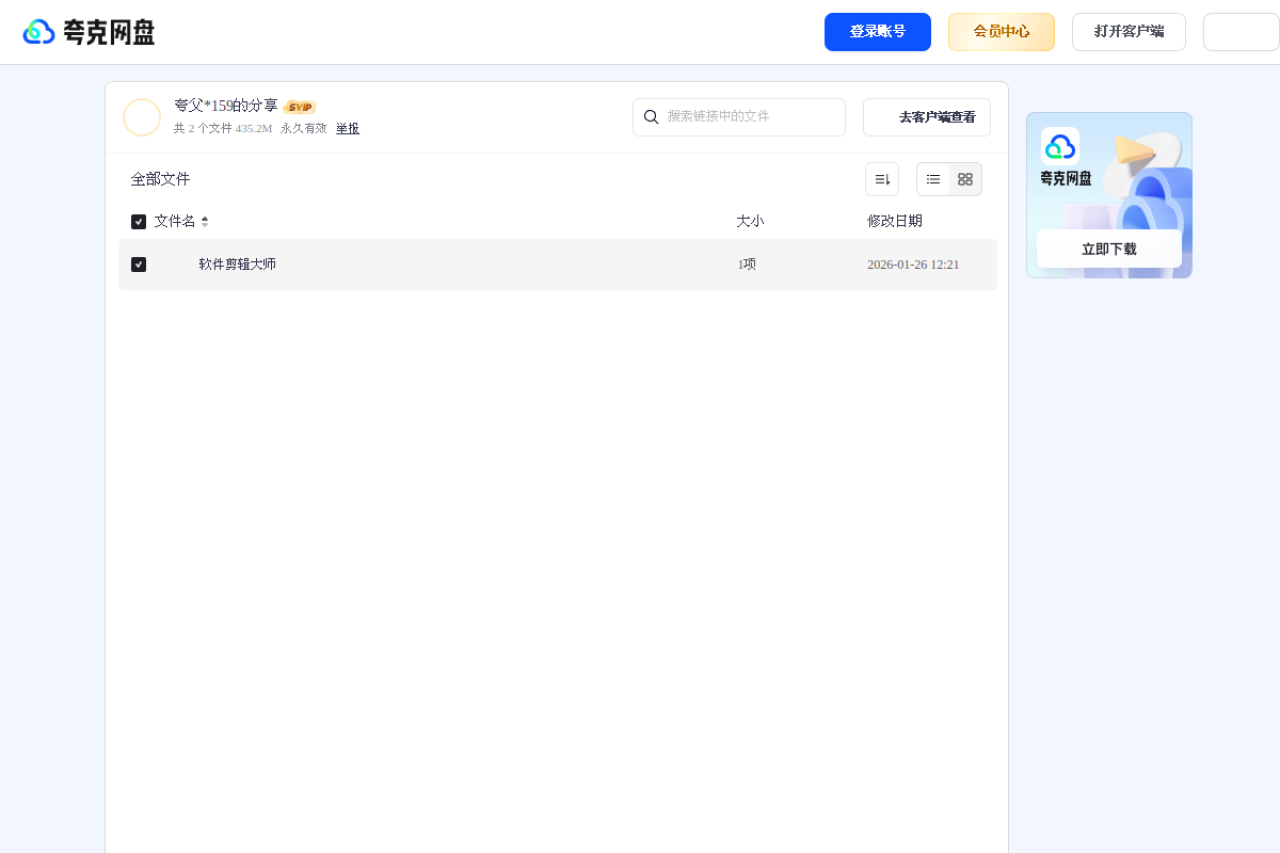Click the 夸克网盘 logo icon
The image size is (1280, 853).
(38, 31)
